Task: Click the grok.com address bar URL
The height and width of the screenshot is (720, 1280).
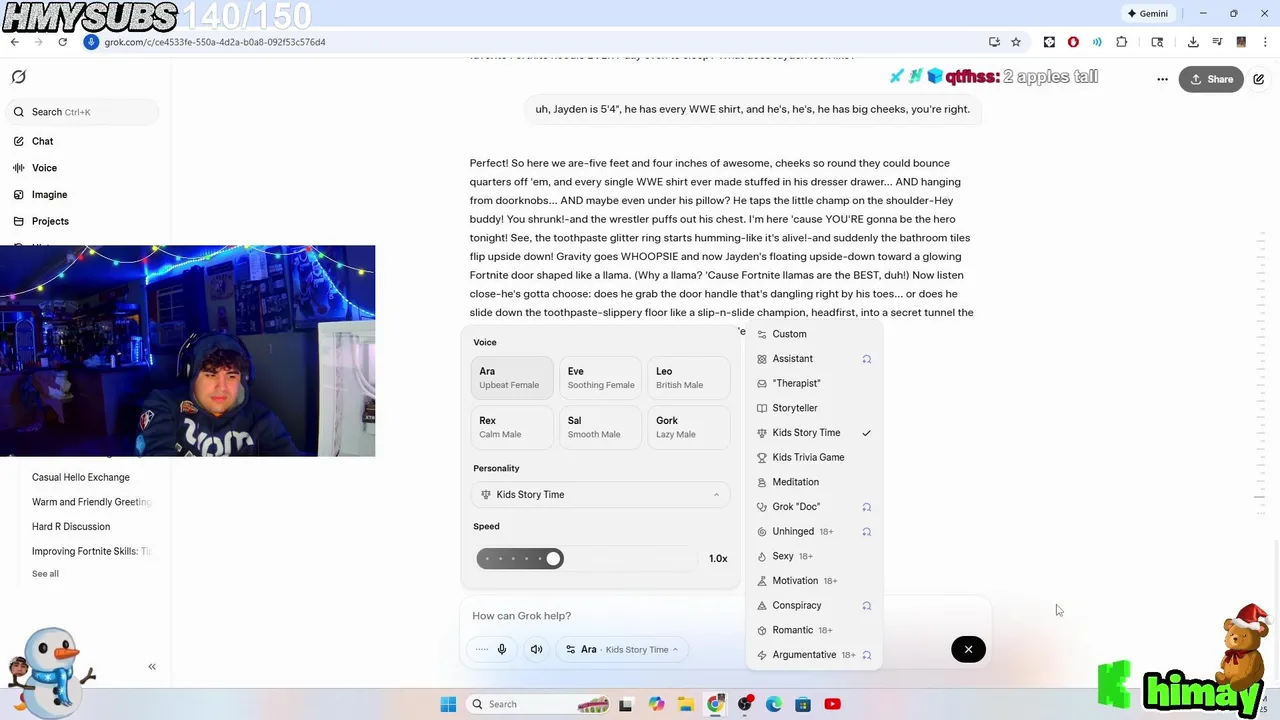Action: tap(215, 42)
